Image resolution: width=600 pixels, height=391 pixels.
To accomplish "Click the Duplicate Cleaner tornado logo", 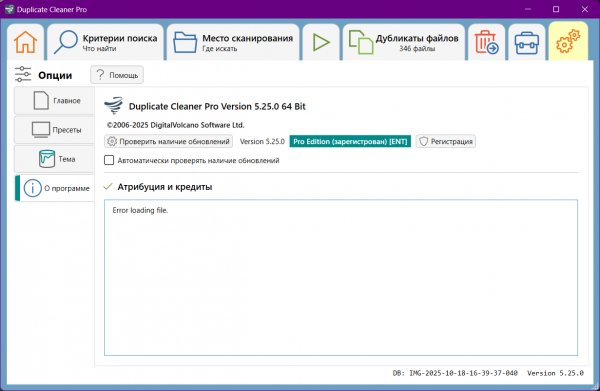I will pyautogui.click(x=114, y=106).
